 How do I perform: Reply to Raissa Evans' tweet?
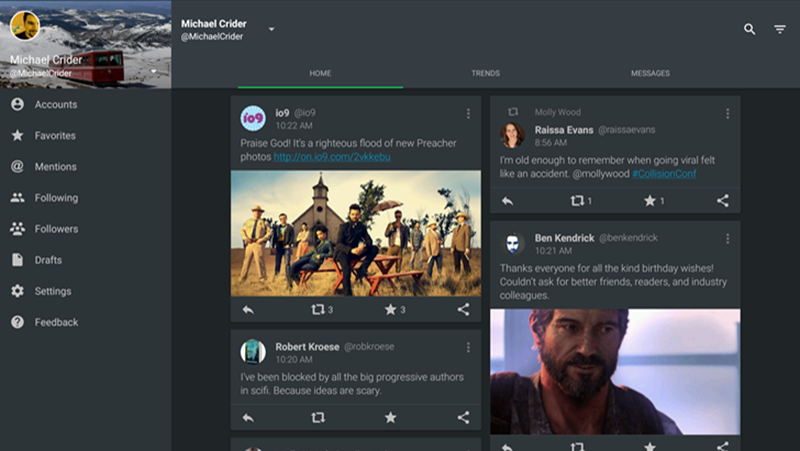[x=507, y=201]
